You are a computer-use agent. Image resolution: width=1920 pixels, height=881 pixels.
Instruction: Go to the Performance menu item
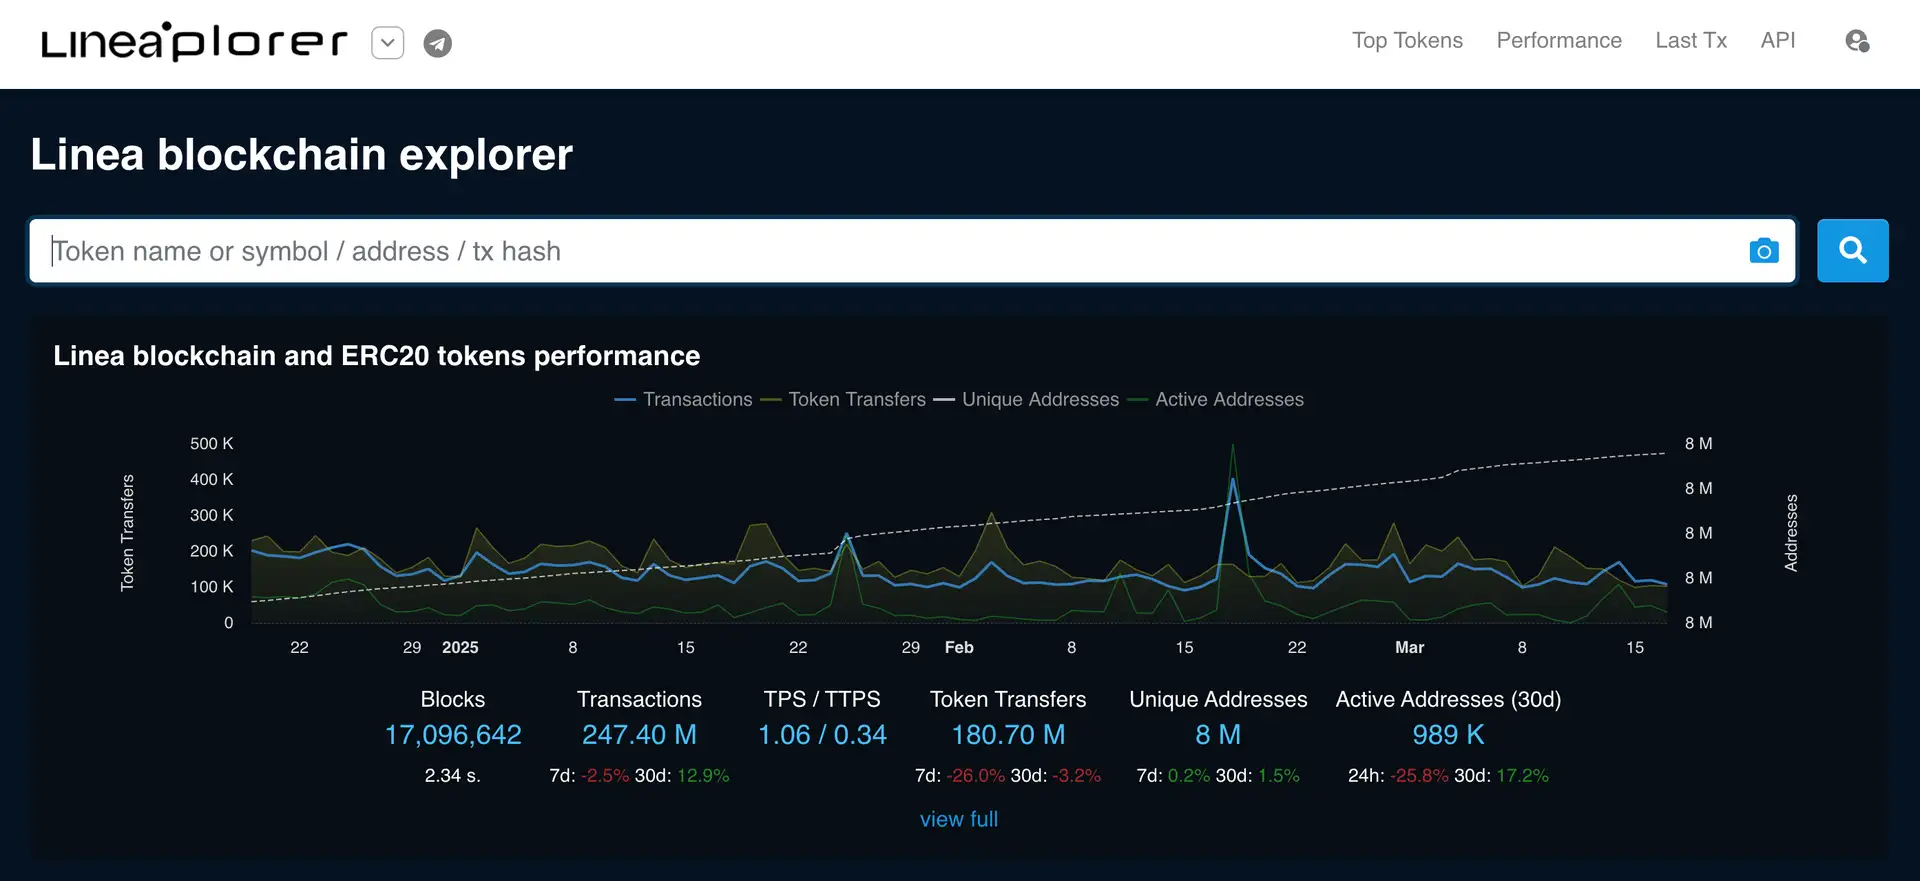pos(1558,41)
